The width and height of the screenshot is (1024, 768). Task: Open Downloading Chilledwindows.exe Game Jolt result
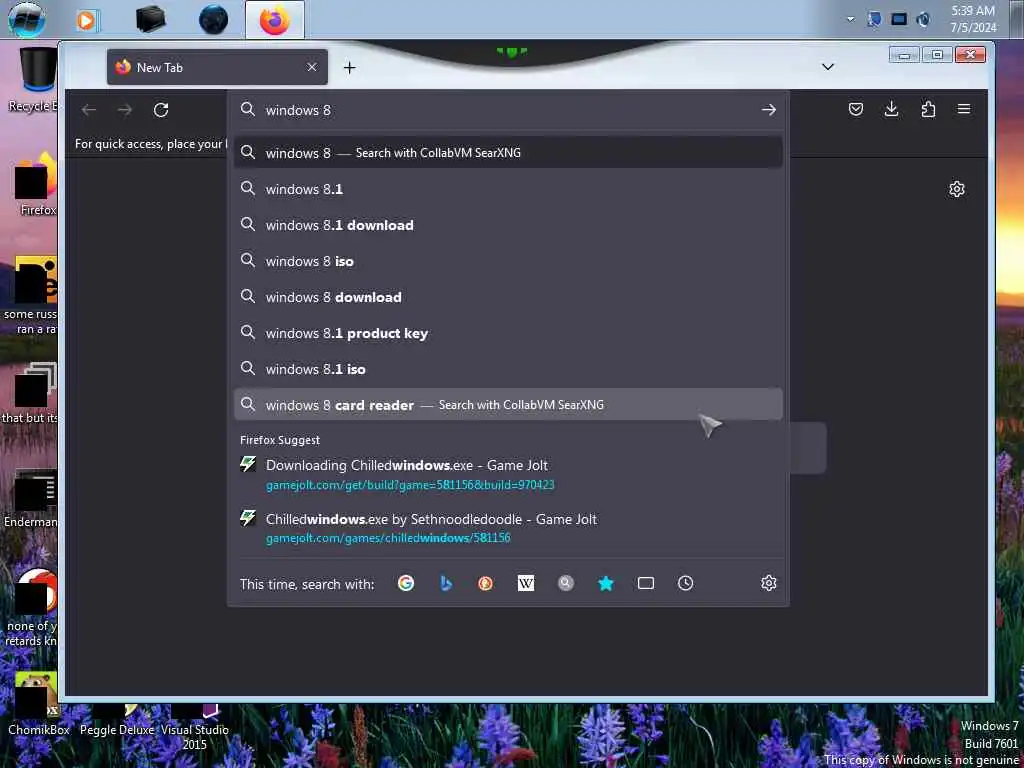coord(508,475)
